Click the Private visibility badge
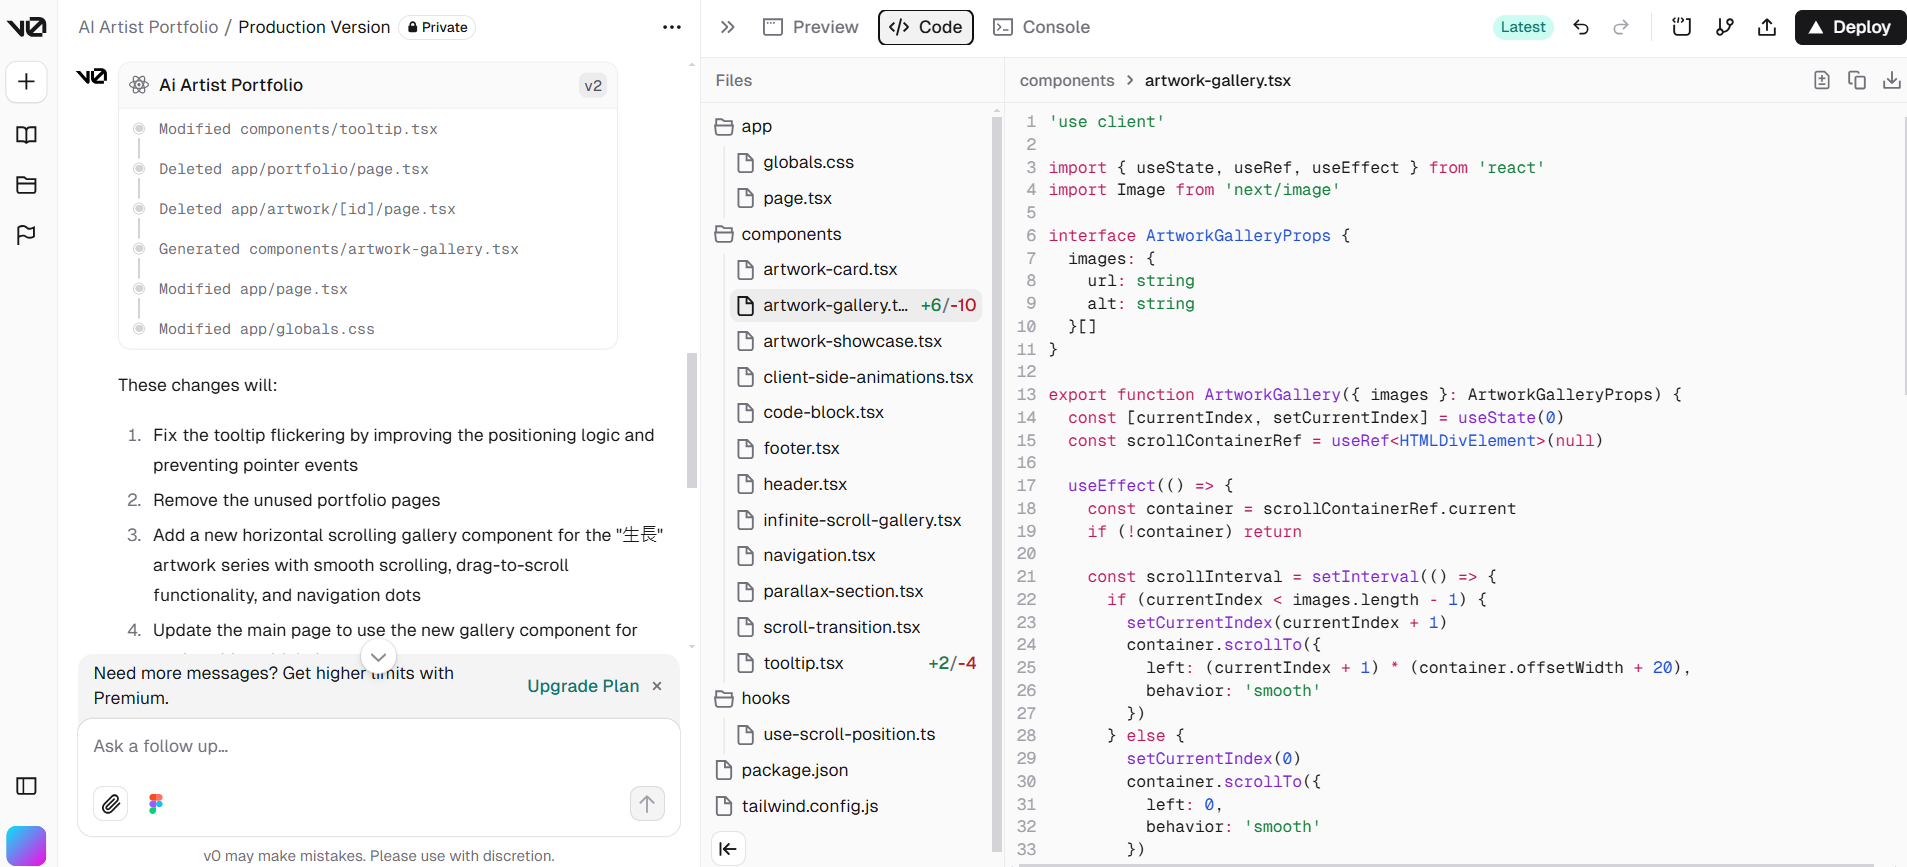This screenshot has height=867, width=1907. [437, 27]
